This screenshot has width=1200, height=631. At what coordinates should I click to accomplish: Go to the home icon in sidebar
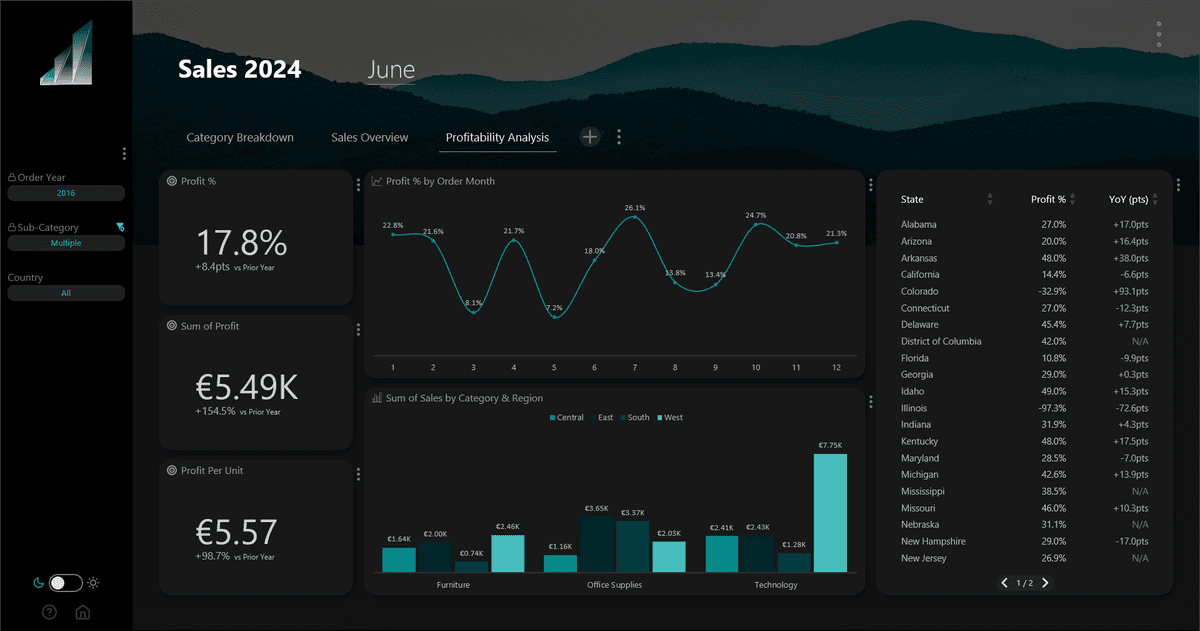point(83,612)
